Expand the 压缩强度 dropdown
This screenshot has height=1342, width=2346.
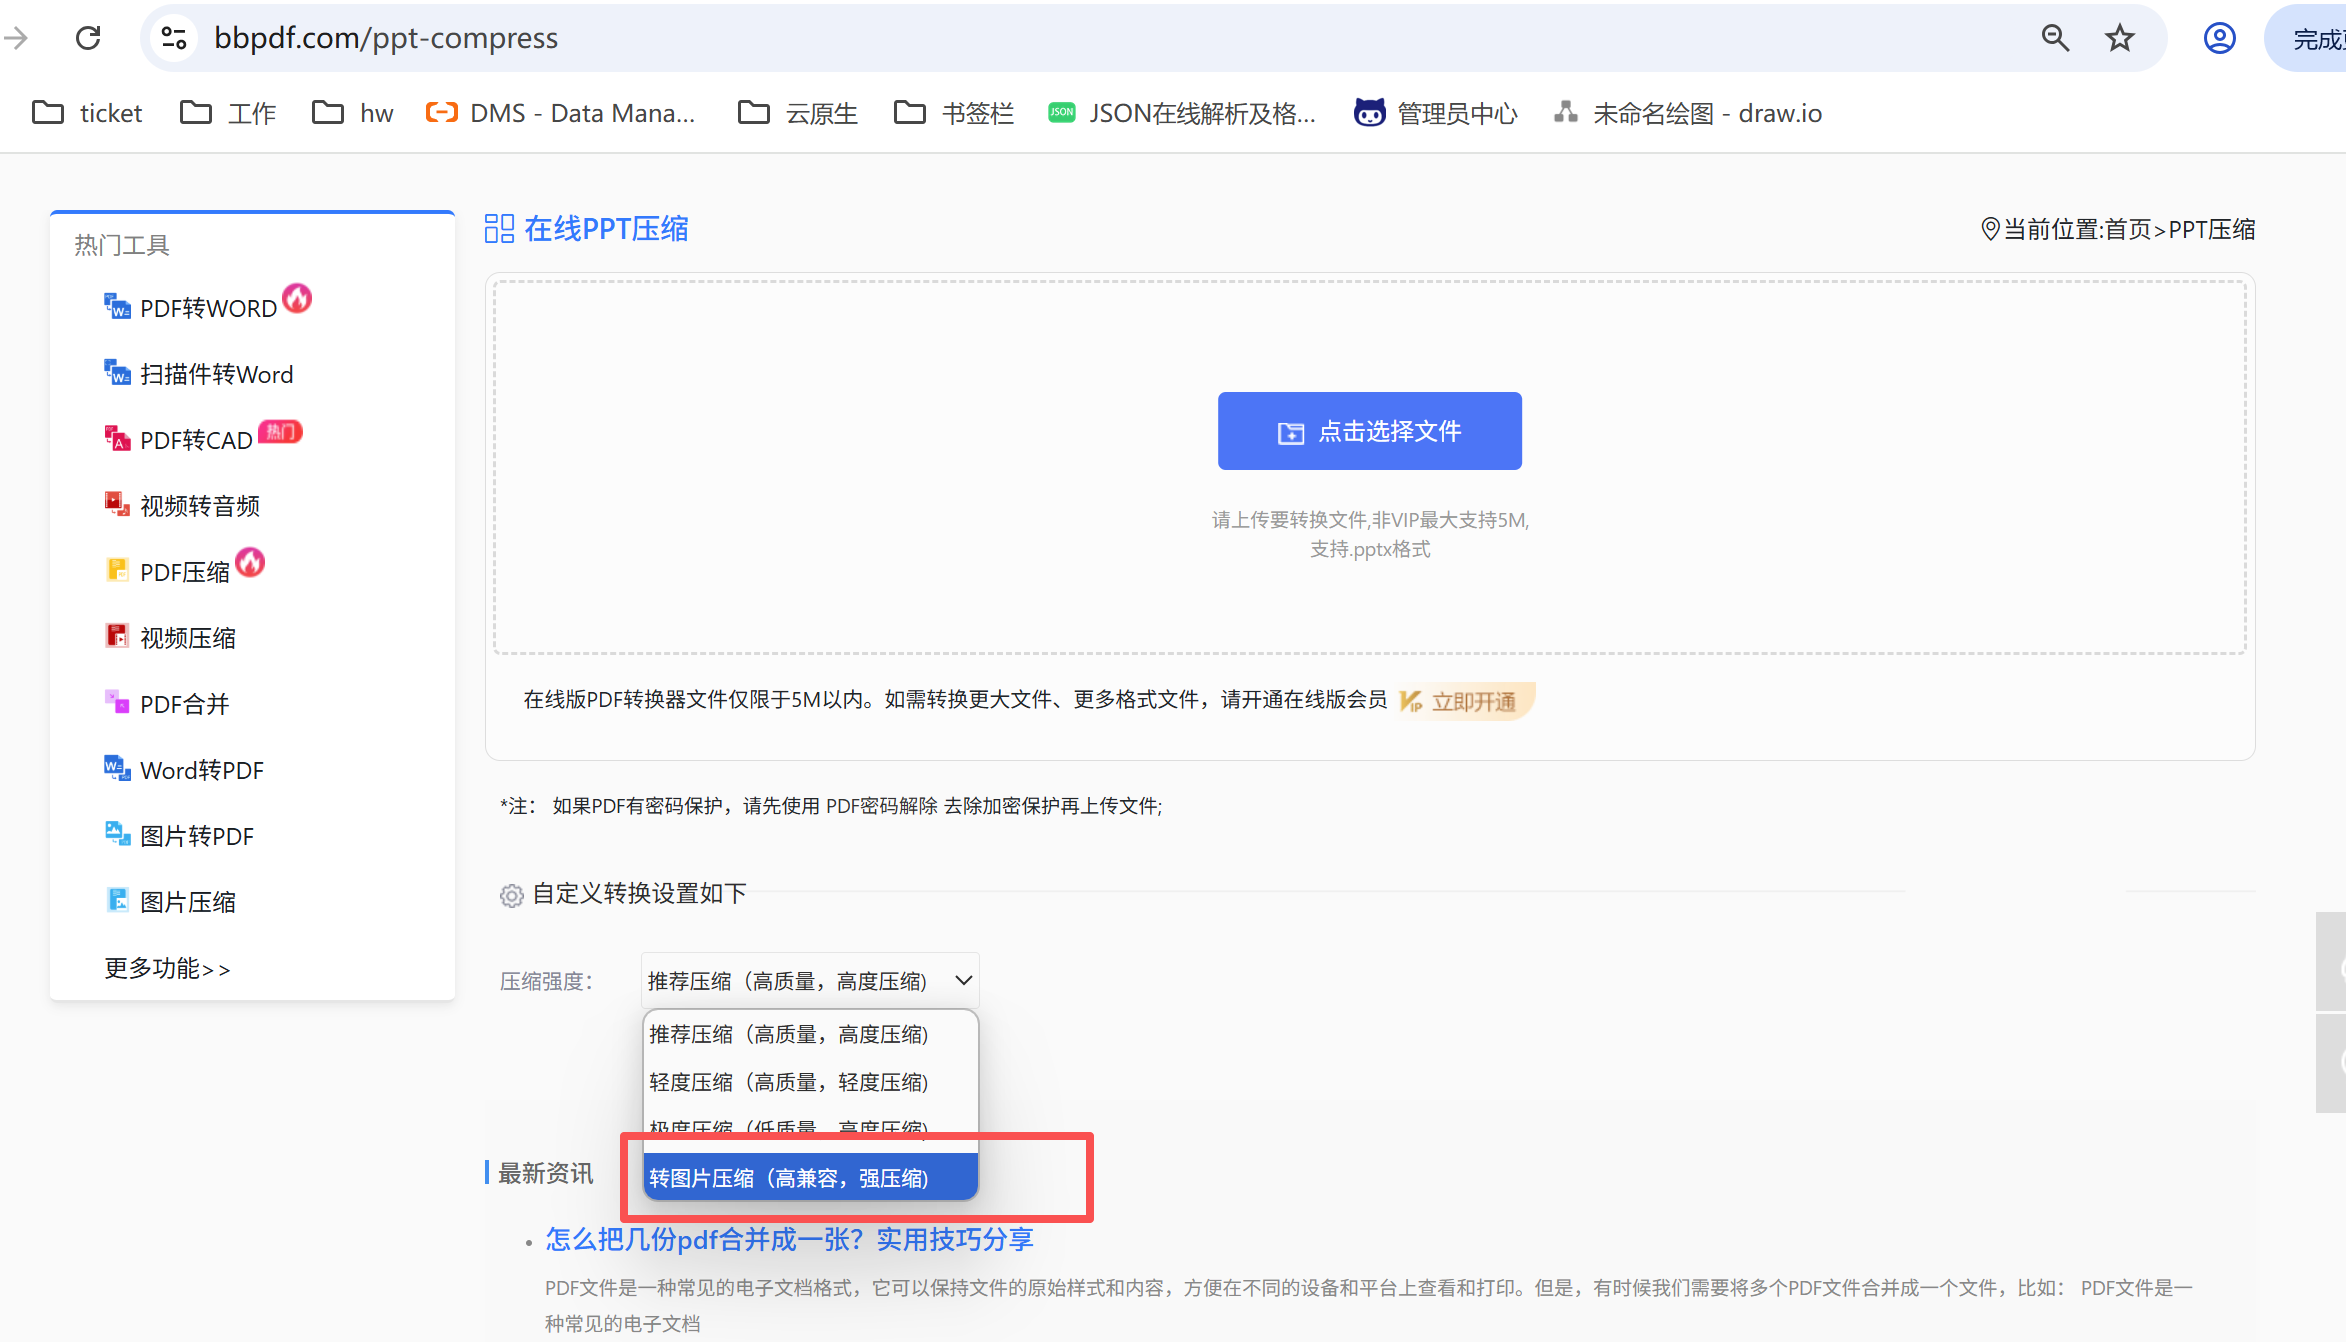809,981
